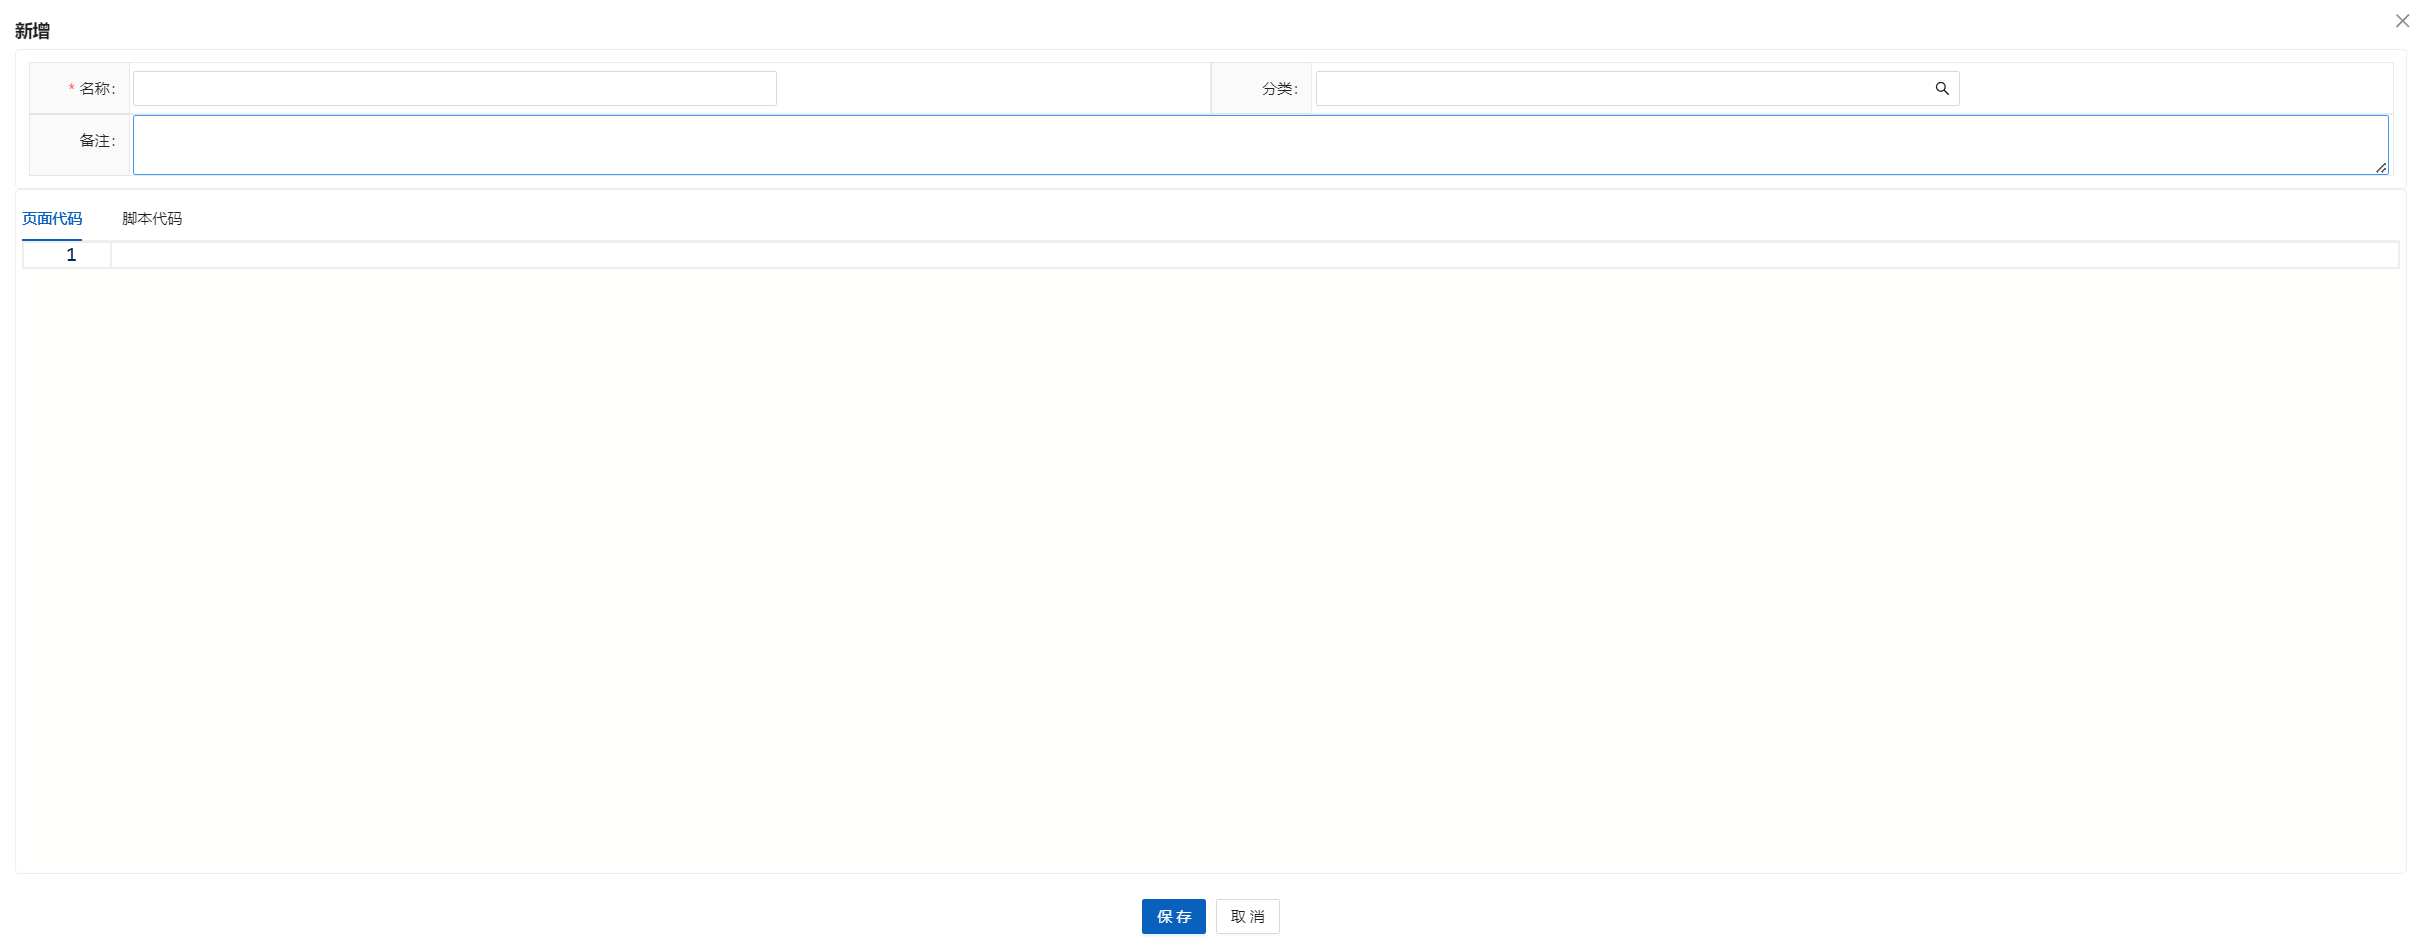
Task: Select line number 1 in editor gutter
Action: (x=71, y=255)
